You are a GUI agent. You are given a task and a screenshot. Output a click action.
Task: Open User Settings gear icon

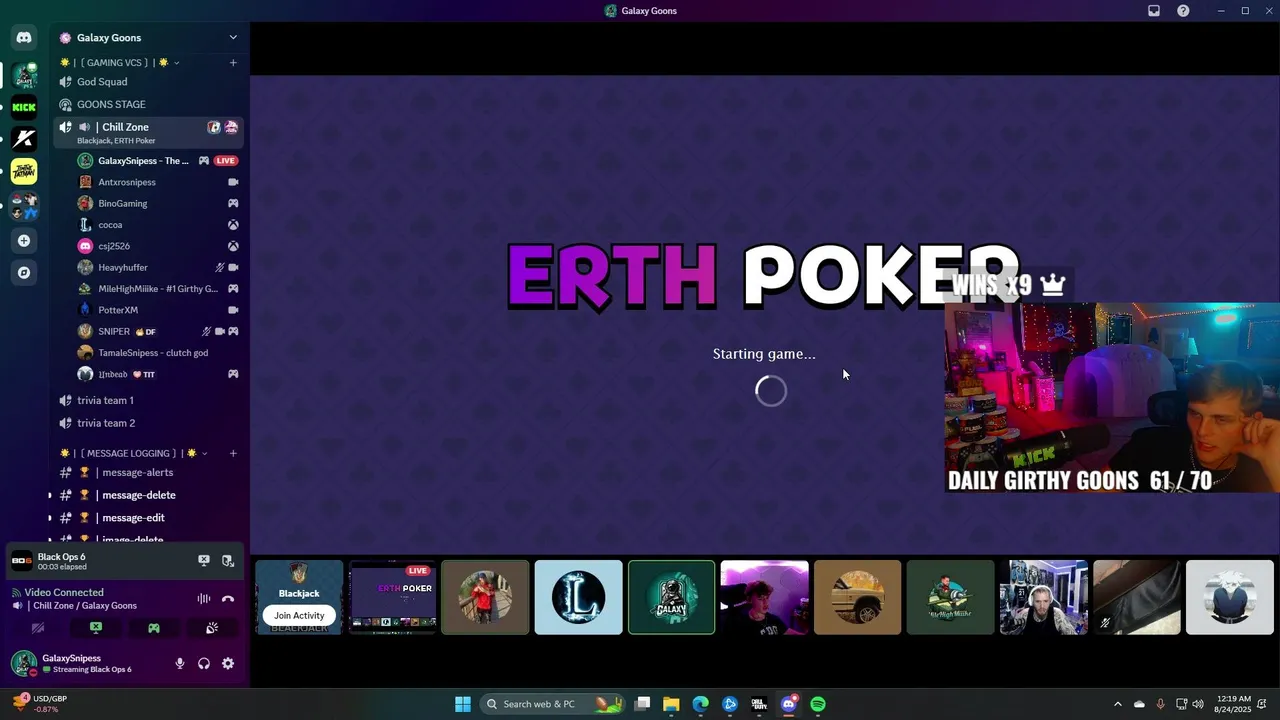pos(228,663)
